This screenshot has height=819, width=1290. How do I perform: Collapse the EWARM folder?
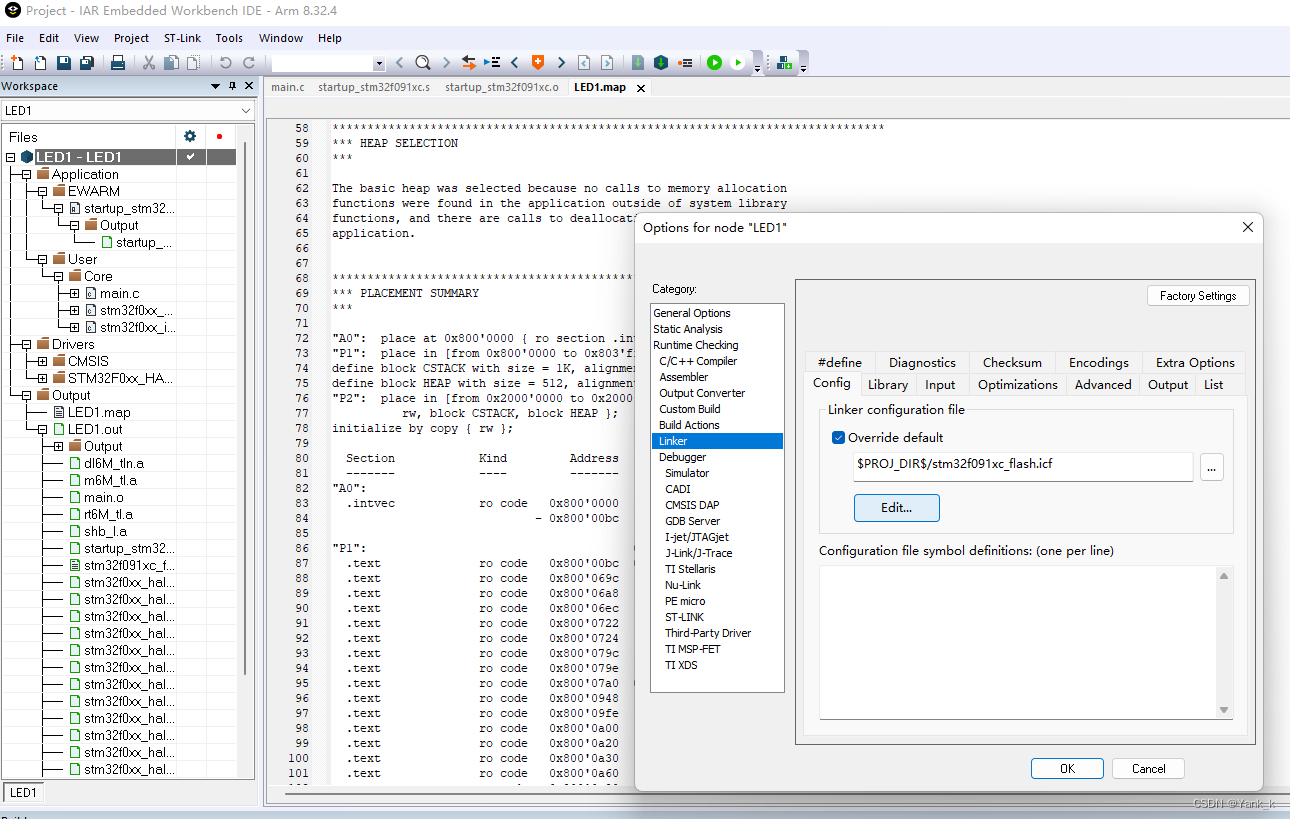pos(43,191)
